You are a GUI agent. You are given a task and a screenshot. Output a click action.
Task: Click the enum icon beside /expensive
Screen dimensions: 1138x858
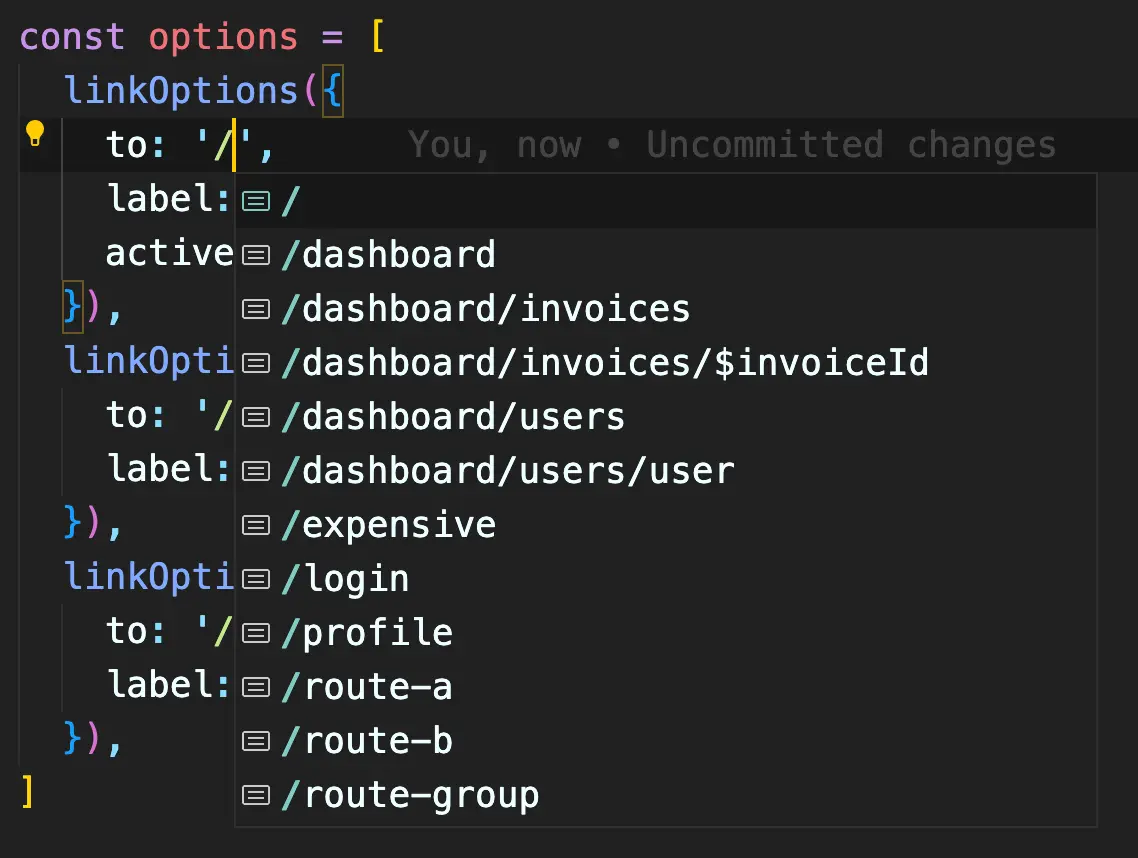point(257,525)
